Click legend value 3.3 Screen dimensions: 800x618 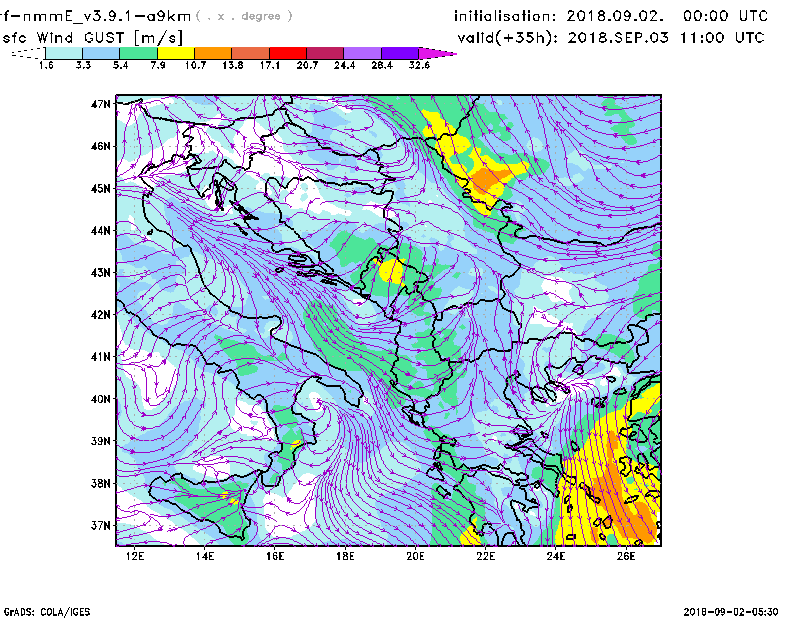(x=83, y=65)
